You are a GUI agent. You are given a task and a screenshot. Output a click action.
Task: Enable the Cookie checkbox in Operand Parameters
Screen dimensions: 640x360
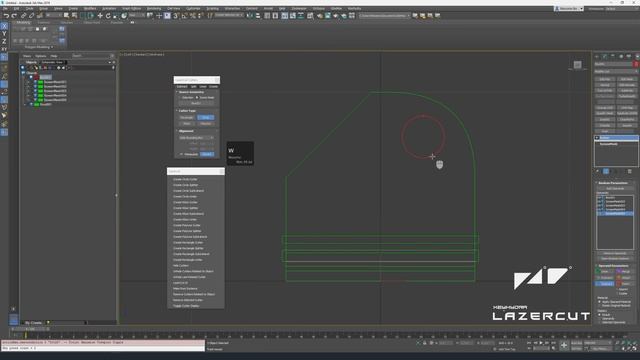pyautogui.click(x=617, y=293)
